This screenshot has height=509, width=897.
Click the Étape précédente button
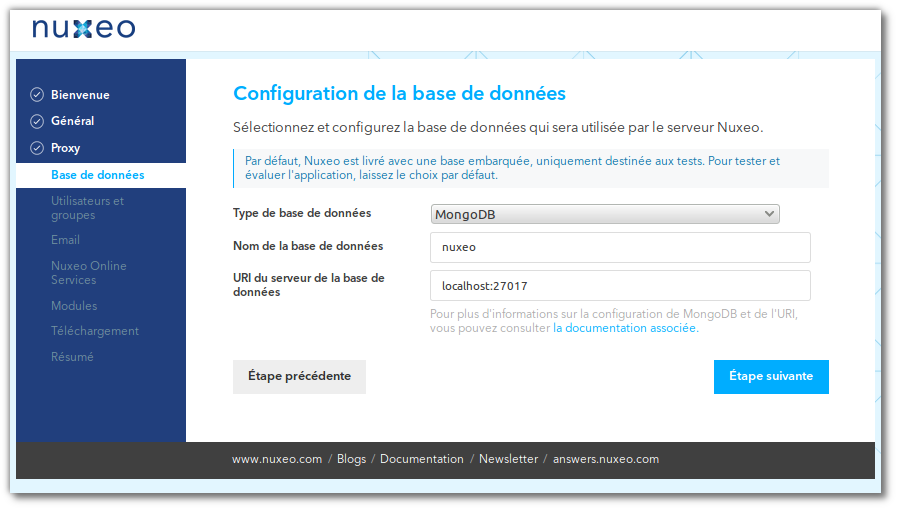[299, 376]
